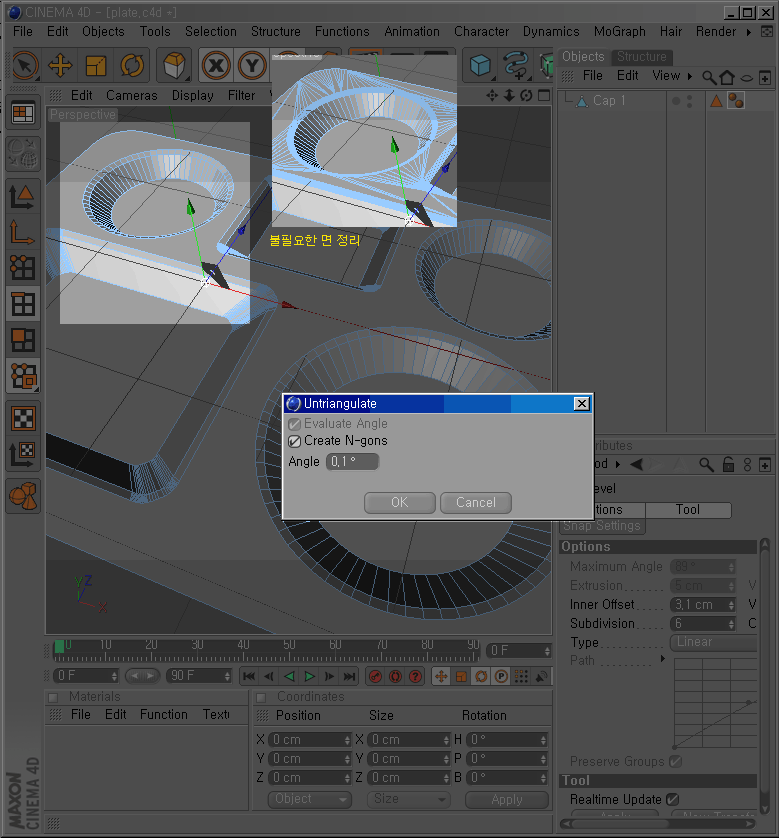Switch to Texture Axis mode
Image resolution: width=779 pixels, height=838 pixels.
[x=23, y=454]
